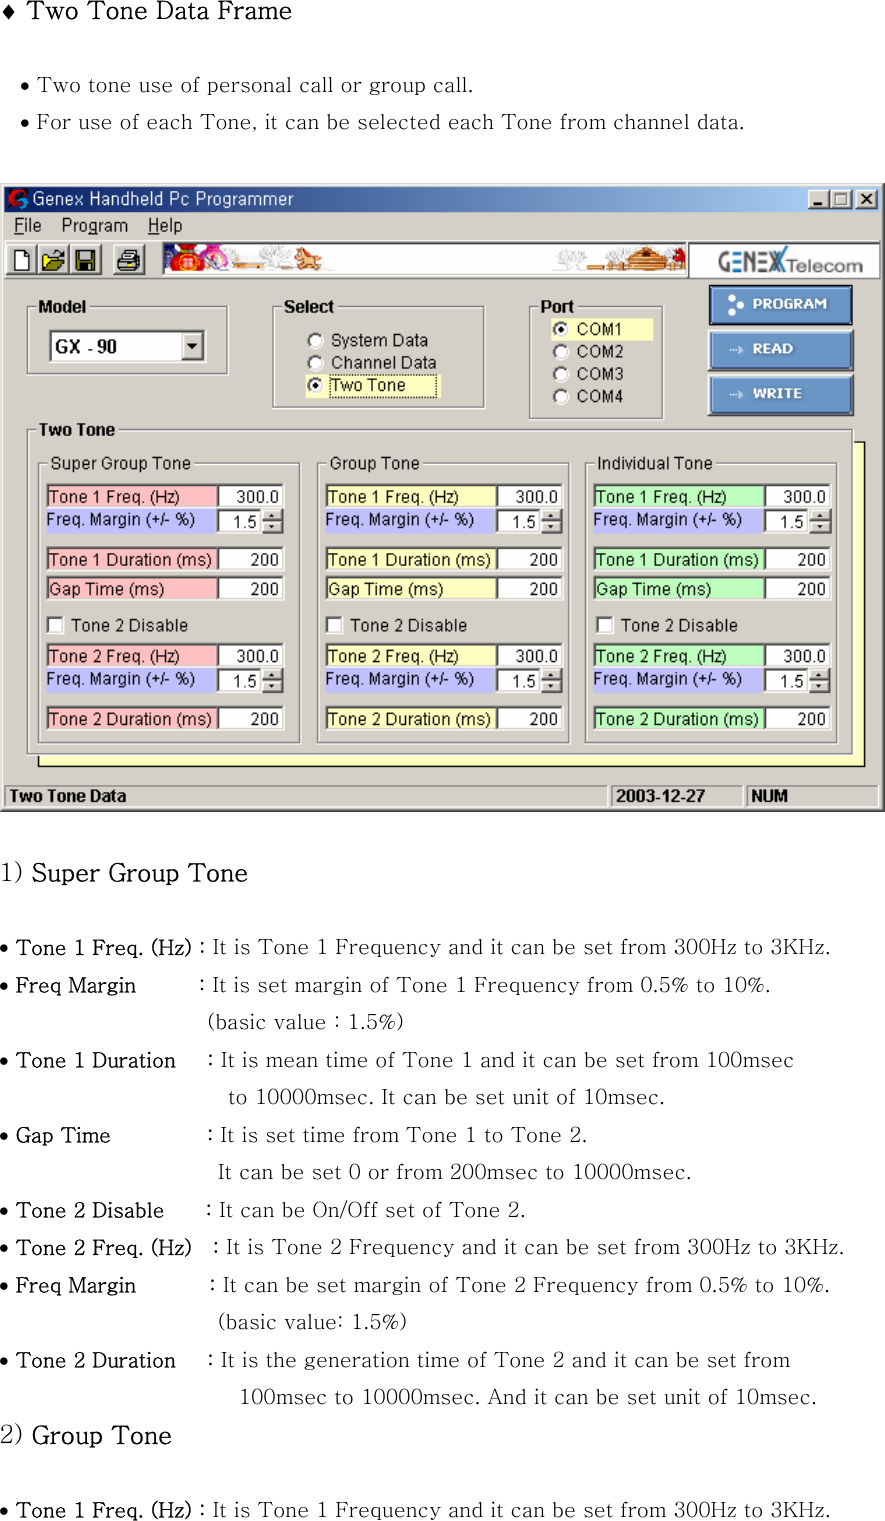Open the Program menu
885x1521 pixels.
tap(95, 225)
